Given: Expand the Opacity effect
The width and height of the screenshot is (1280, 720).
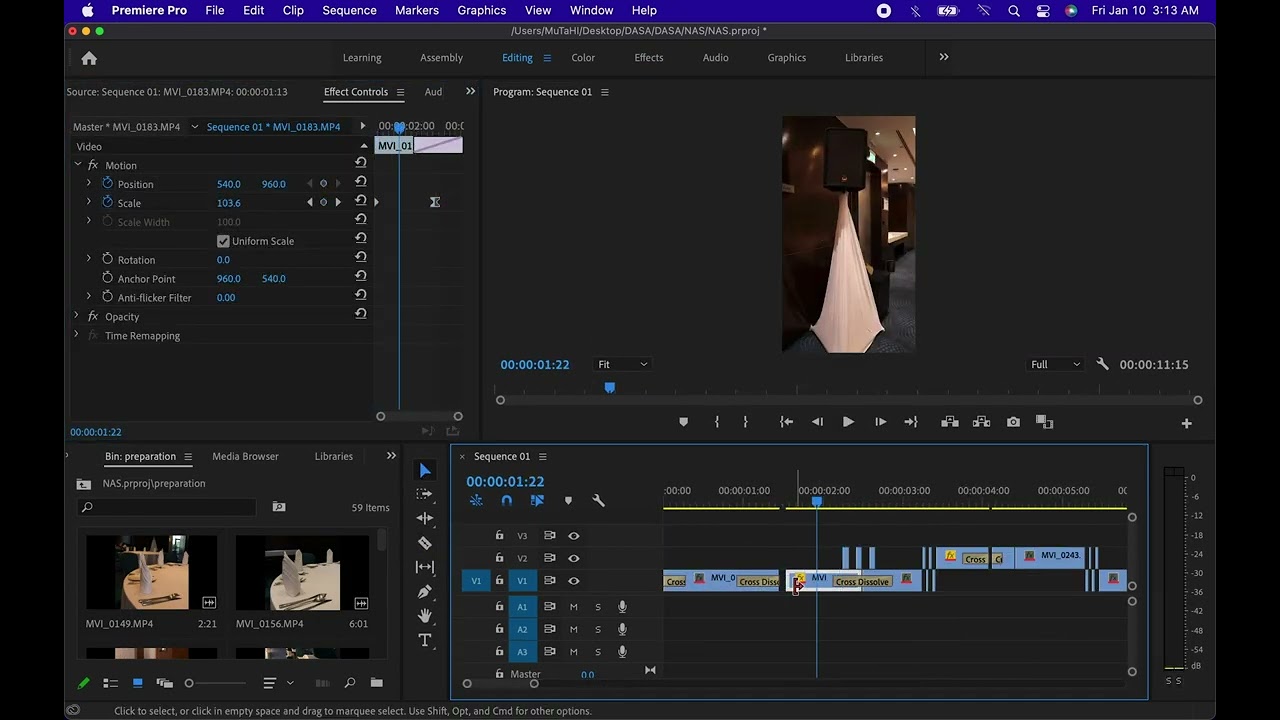Looking at the screenshot, I should click(77, 316).
